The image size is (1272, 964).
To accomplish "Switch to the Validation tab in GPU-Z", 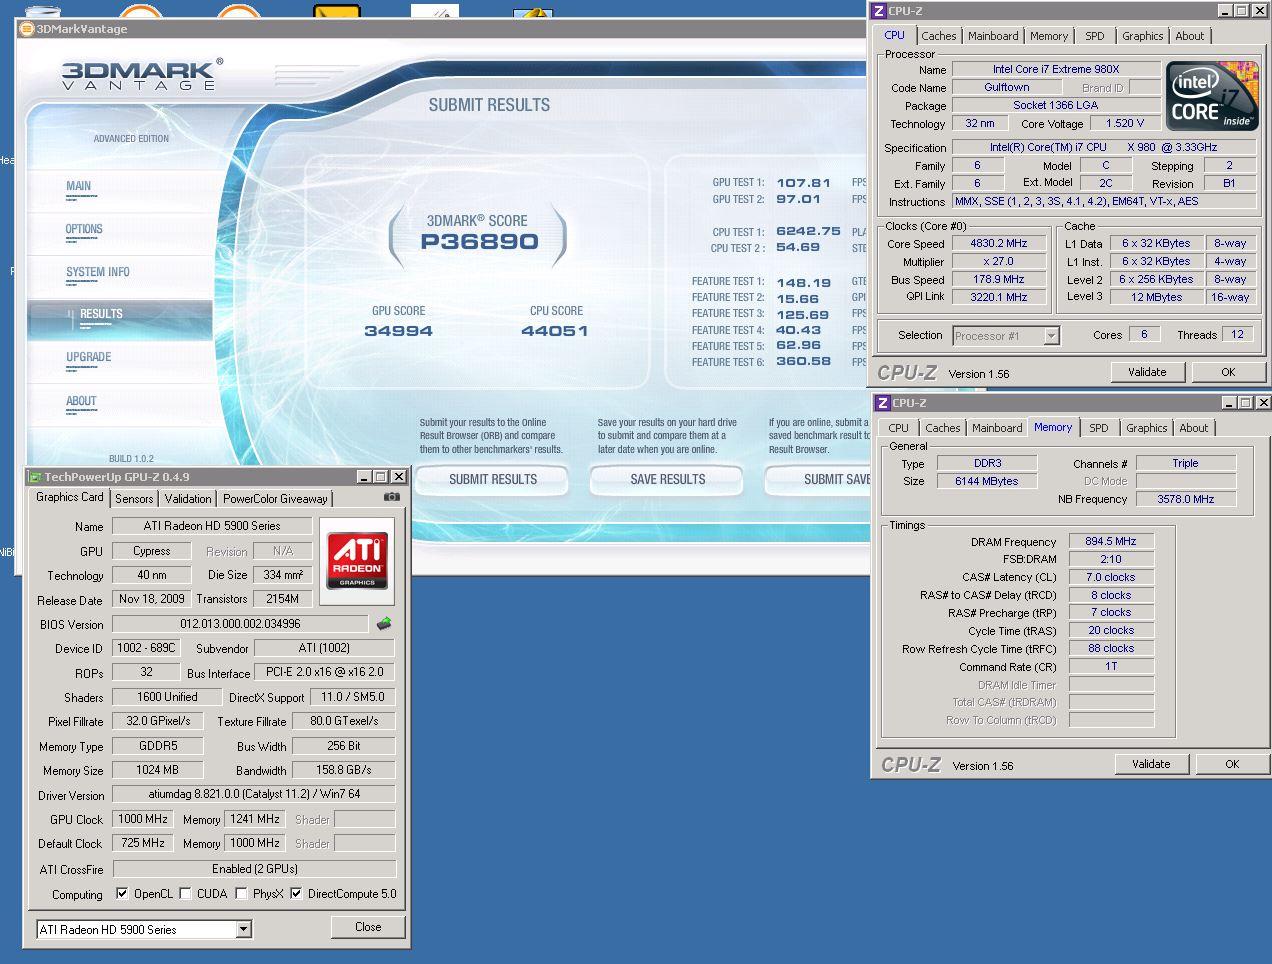I will click(x=188, y=498).
